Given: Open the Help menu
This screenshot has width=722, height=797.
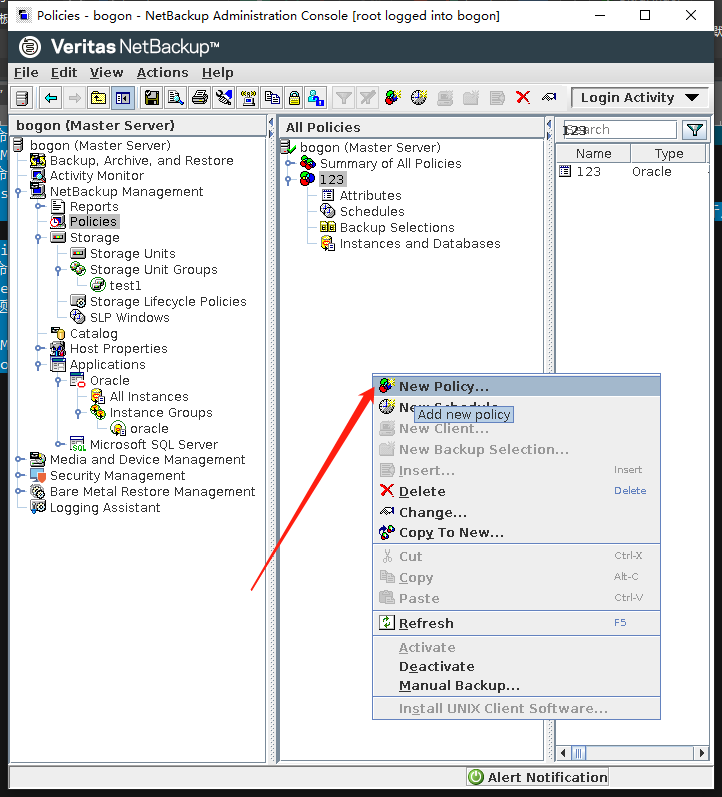Looking at the screenshot, I should coord(218,73).
